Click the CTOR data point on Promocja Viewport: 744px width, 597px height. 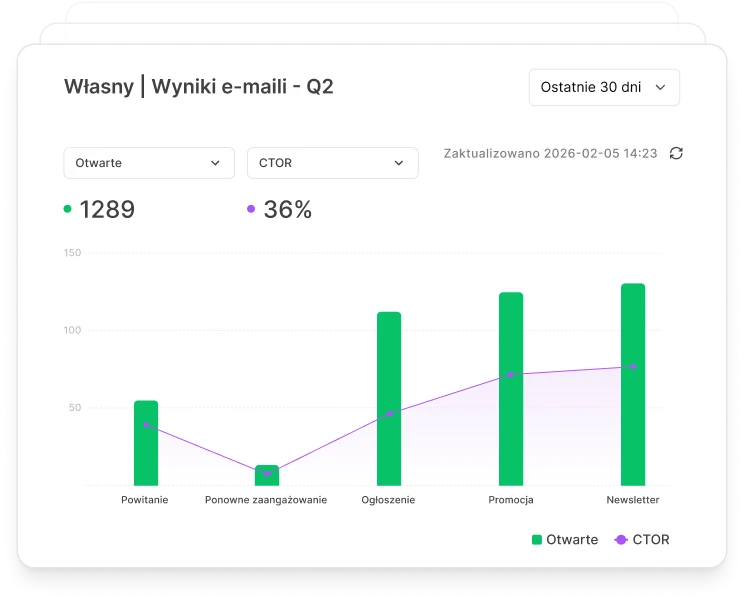coord(511,375)
